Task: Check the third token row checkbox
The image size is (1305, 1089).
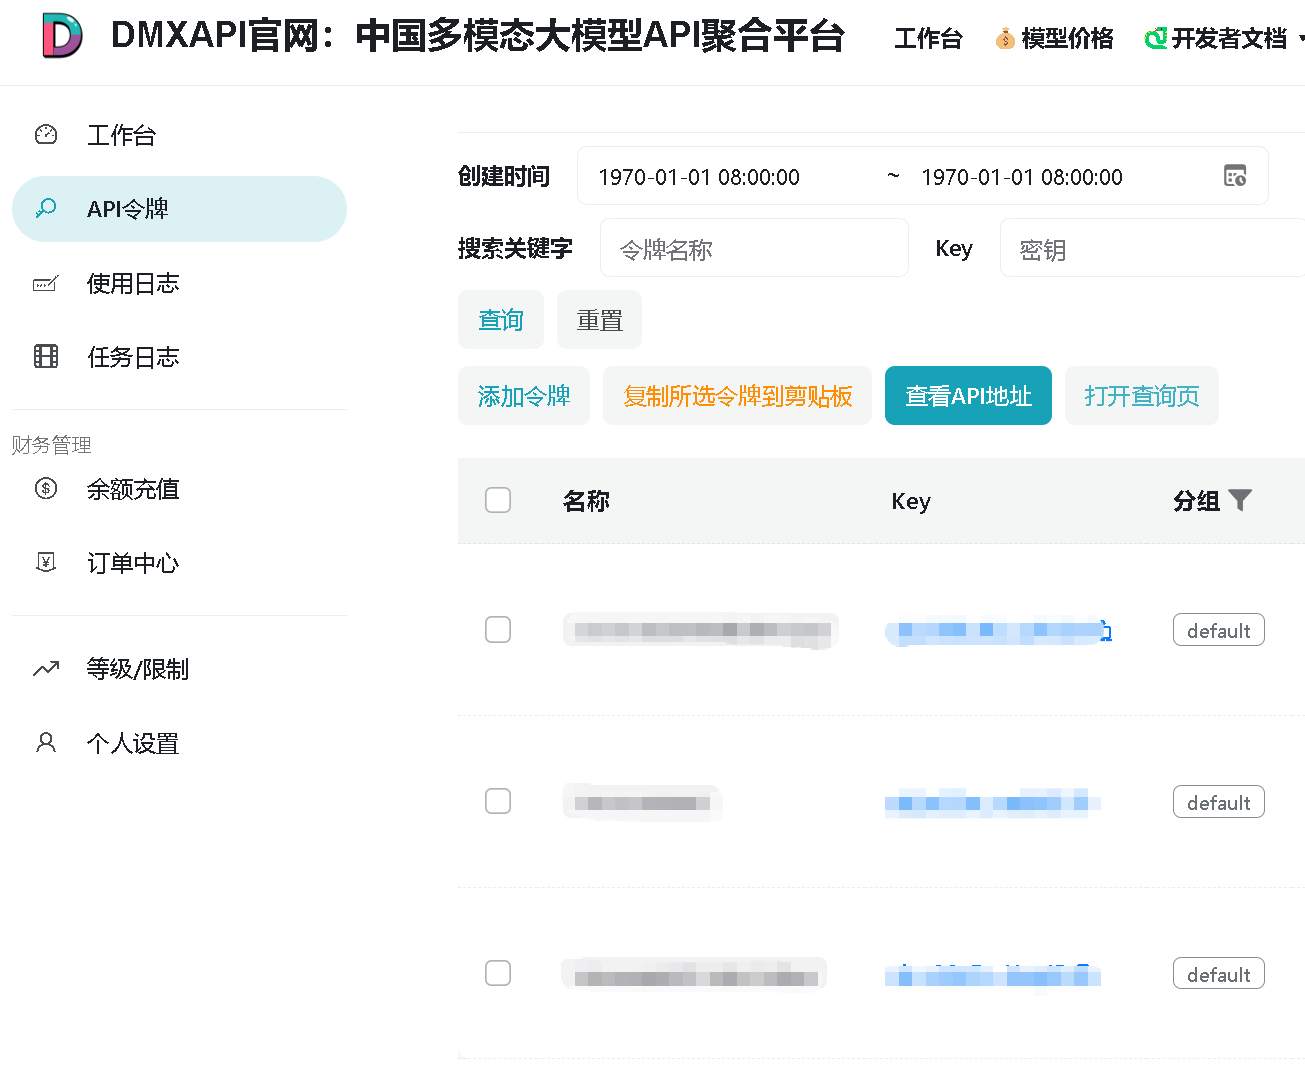Action: point(498,973)
